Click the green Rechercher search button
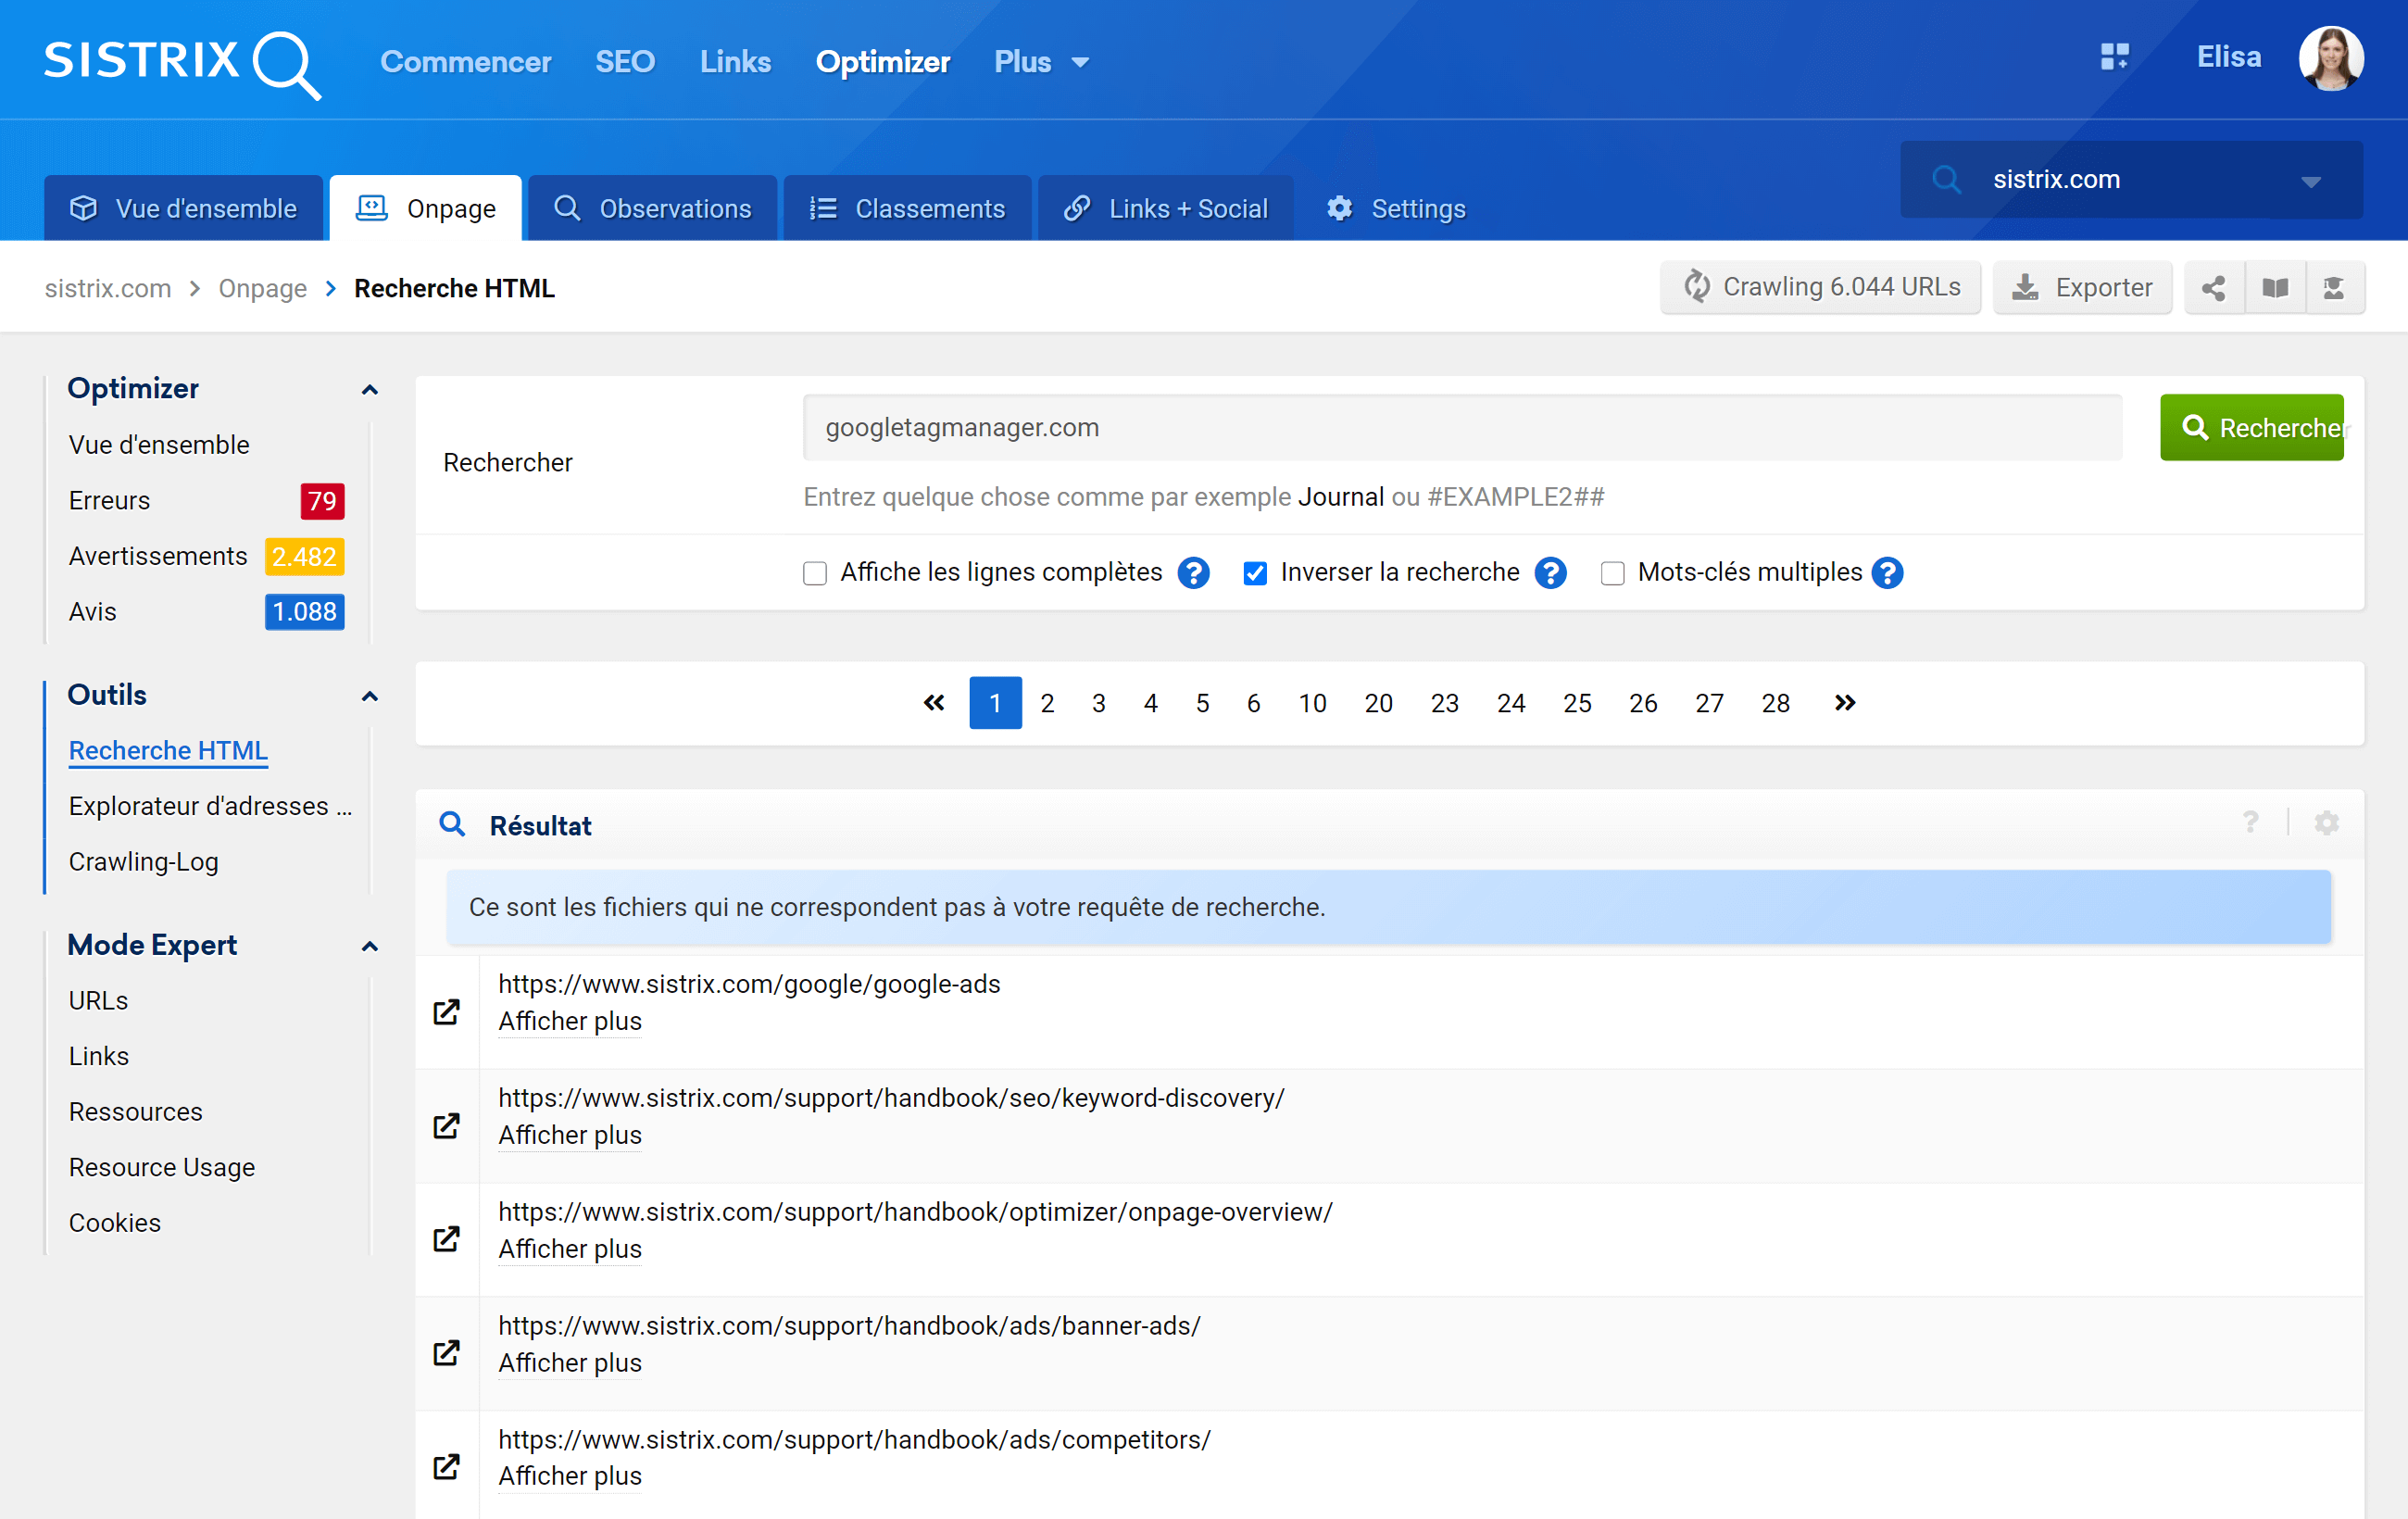2408x1519 pixels. pos(2252,428)
